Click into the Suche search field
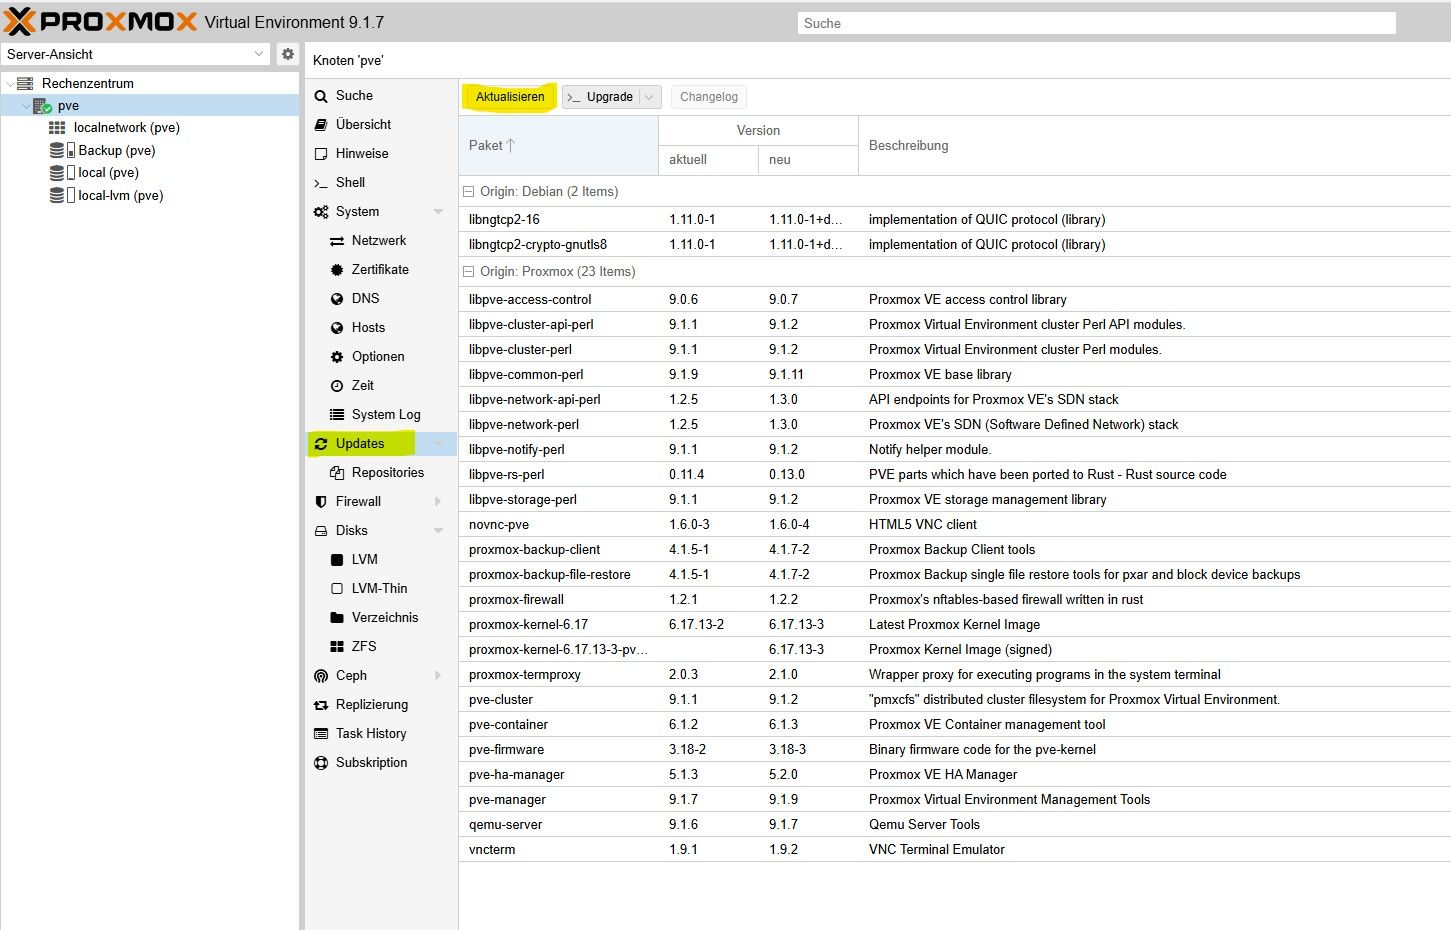This screenshot has width=1451, height=930. click(1096, 23)
